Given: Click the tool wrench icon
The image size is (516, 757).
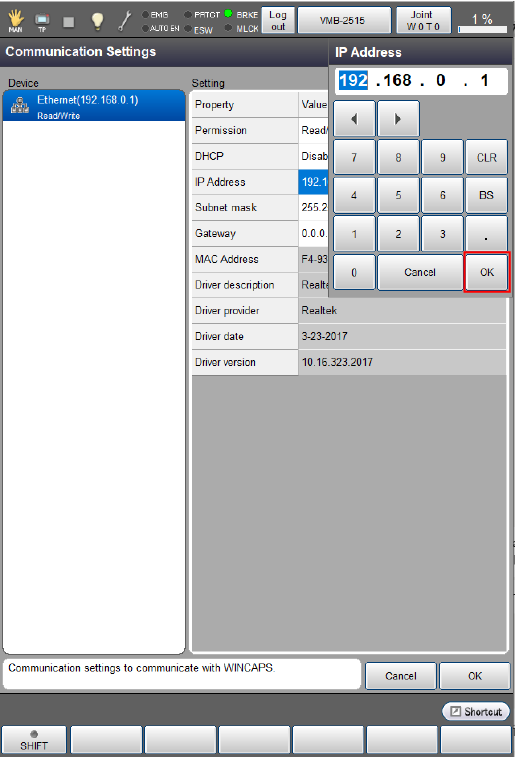Looking at the screenshot, I should [125, 21].
